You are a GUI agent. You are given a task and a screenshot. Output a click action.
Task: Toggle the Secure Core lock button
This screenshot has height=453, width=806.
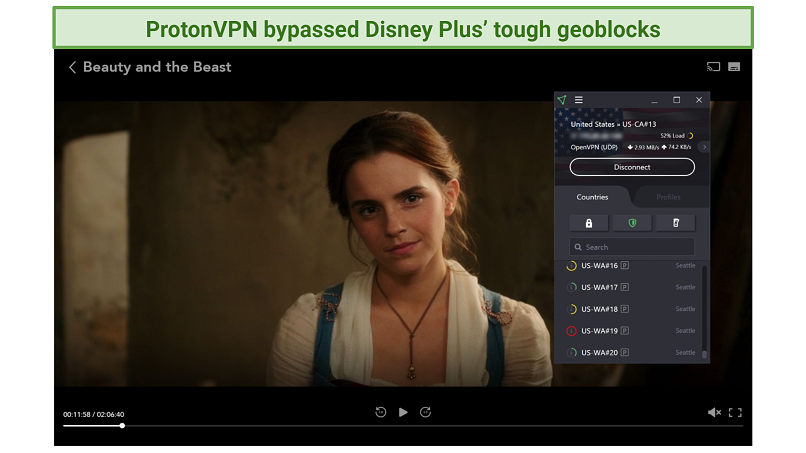click(x=589, y=223)
